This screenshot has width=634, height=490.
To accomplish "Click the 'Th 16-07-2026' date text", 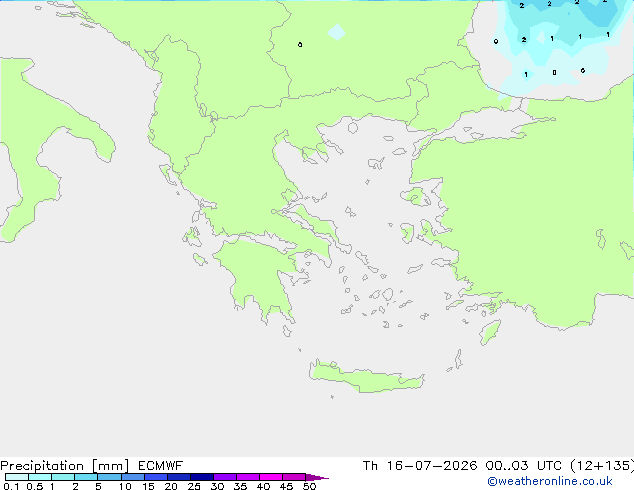I will point(420,466).
